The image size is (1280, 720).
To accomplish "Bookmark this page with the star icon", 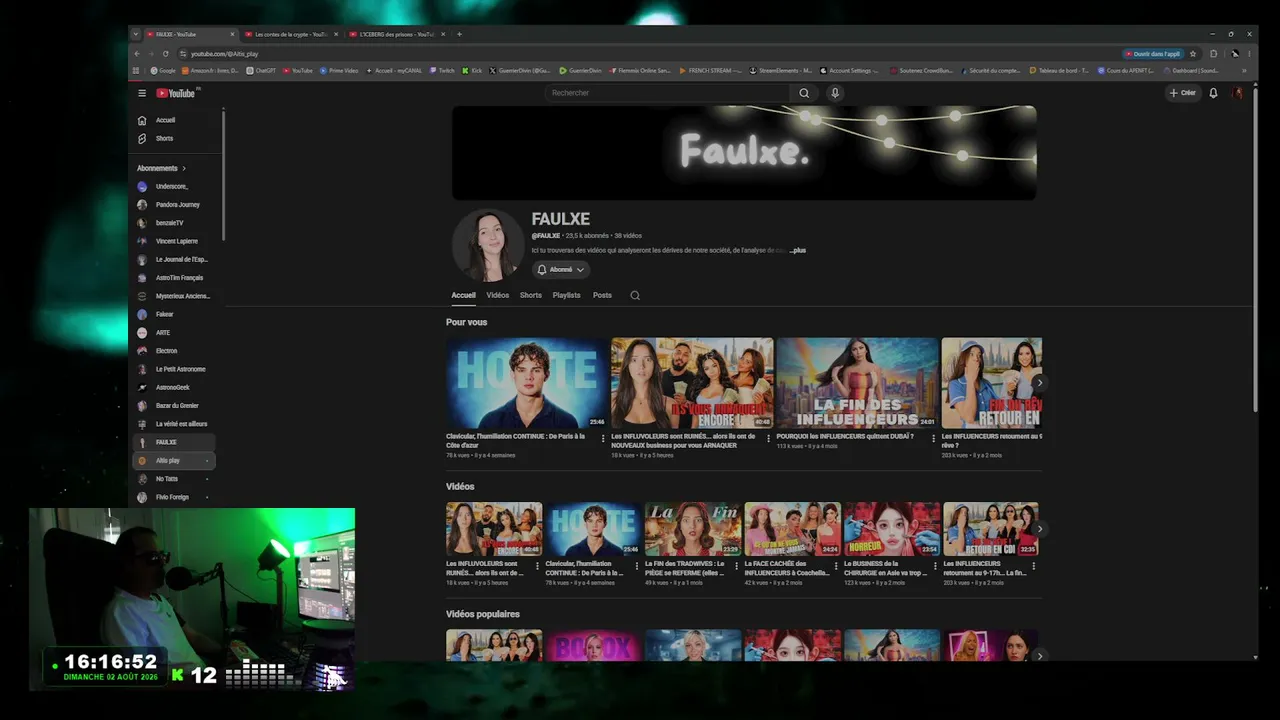I will [x=1193, y=54].
